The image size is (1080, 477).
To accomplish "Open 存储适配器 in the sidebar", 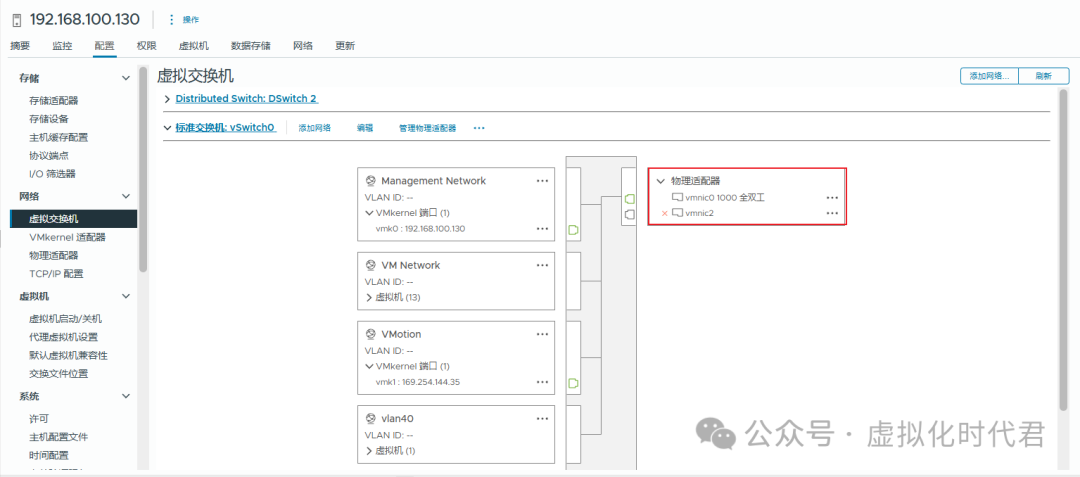I will pyautogui.click(x=54, y=100).
